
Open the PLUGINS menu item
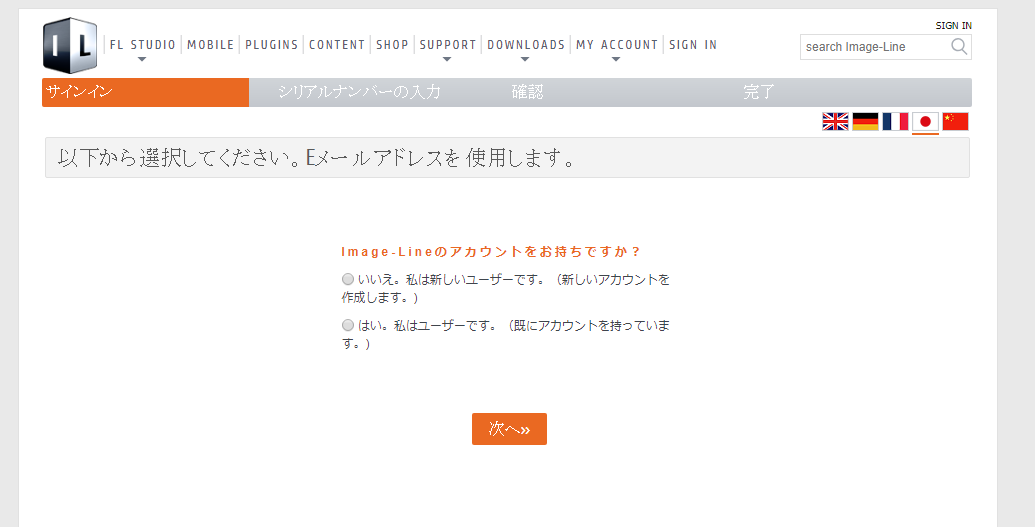[x=271, y=45]
